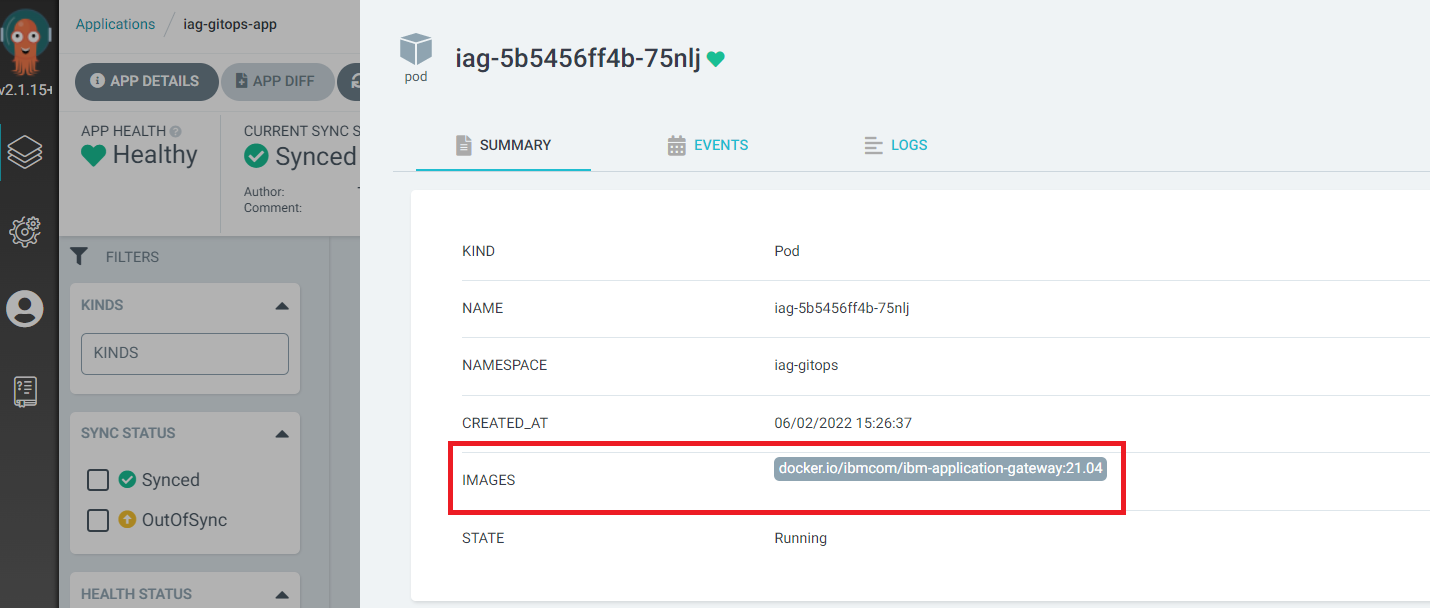Screen dimensions: 1430x608
Task: Click the Kinds filter input field
Action: (x=185, y=354)
